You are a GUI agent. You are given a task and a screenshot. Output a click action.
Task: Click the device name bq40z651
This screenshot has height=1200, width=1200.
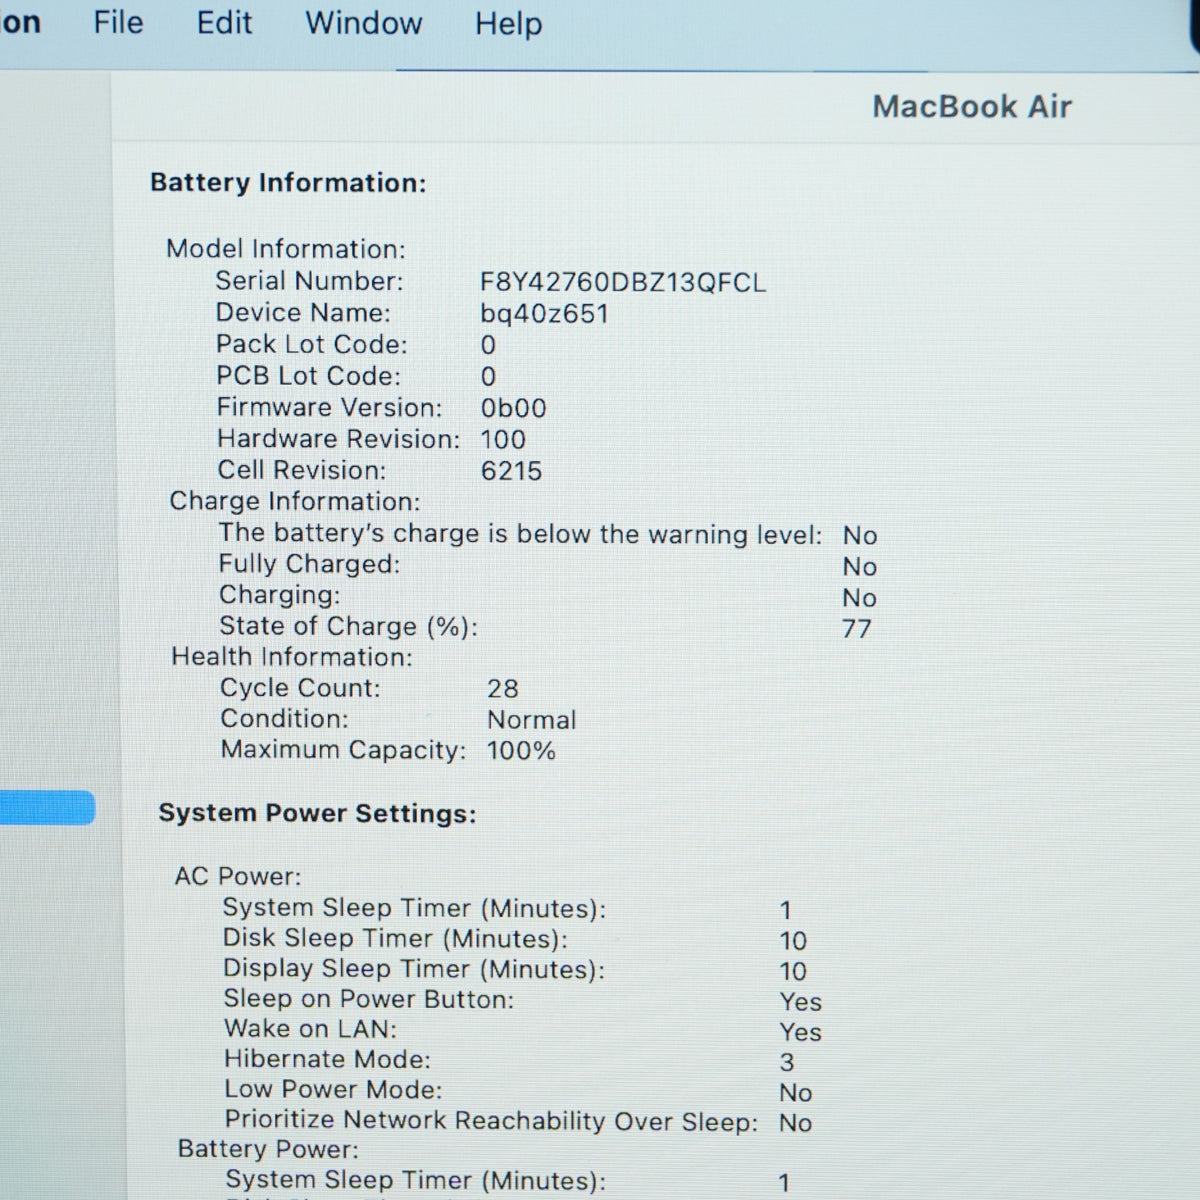pyautogui.click(x=544, y=314)
